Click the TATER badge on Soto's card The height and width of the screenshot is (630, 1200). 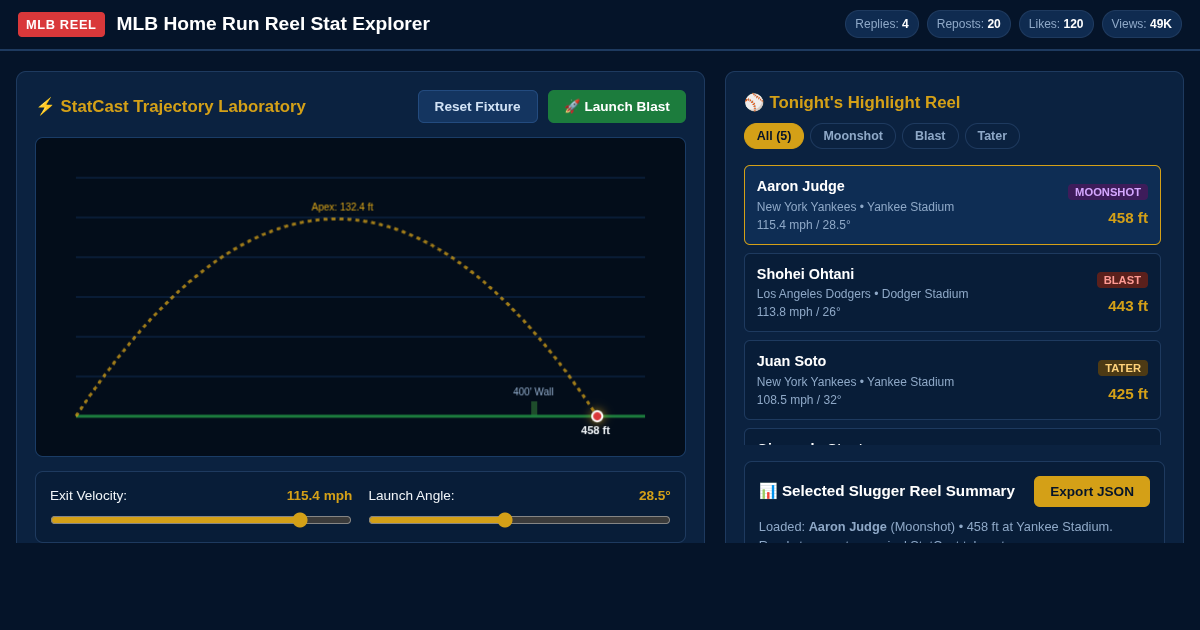1123,368
